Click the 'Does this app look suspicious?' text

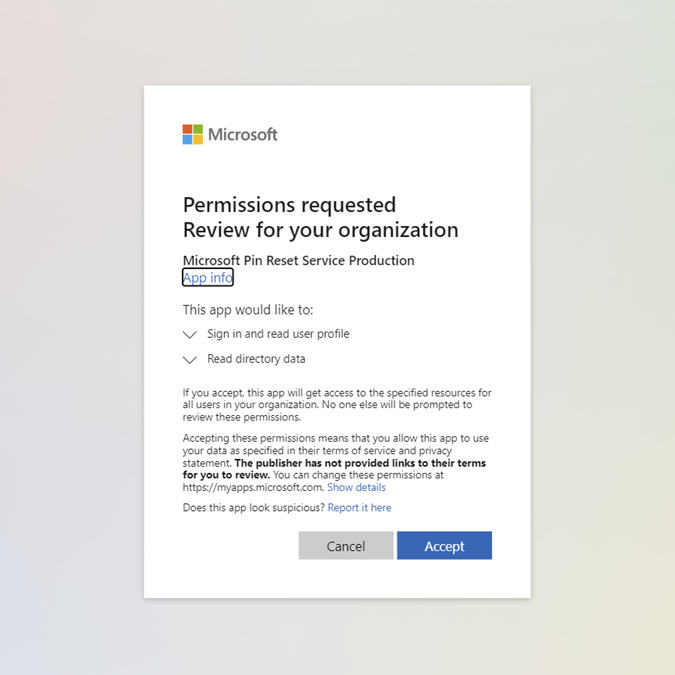254,508
